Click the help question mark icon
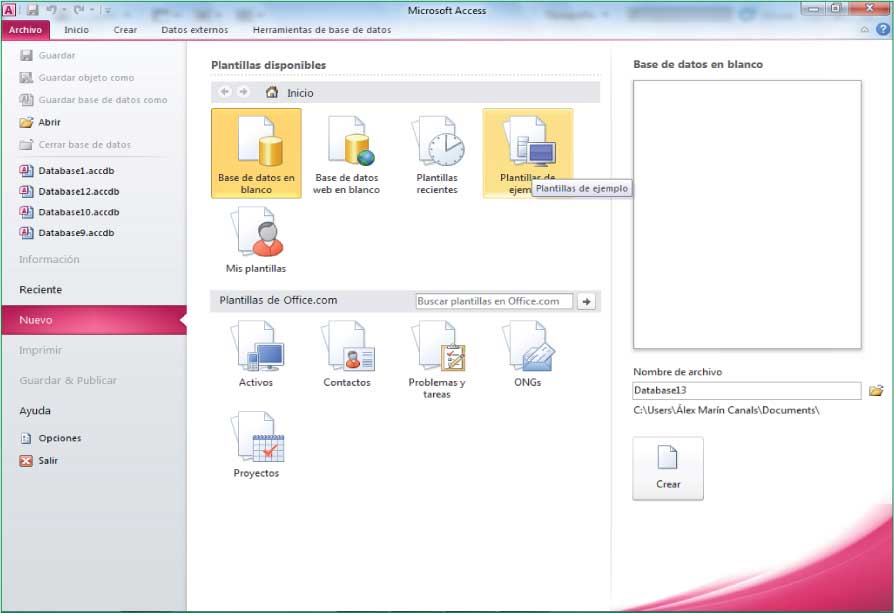 click(883, 29)
